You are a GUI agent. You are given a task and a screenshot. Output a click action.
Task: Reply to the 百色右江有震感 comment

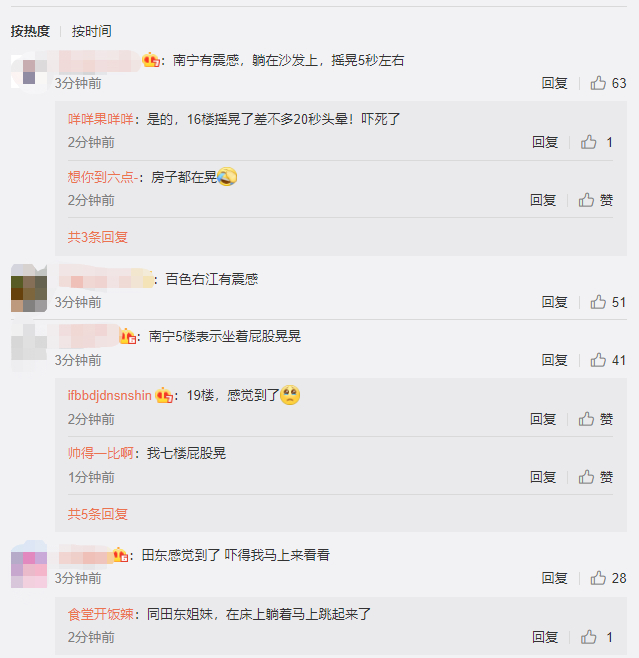[x=554, y=302]
